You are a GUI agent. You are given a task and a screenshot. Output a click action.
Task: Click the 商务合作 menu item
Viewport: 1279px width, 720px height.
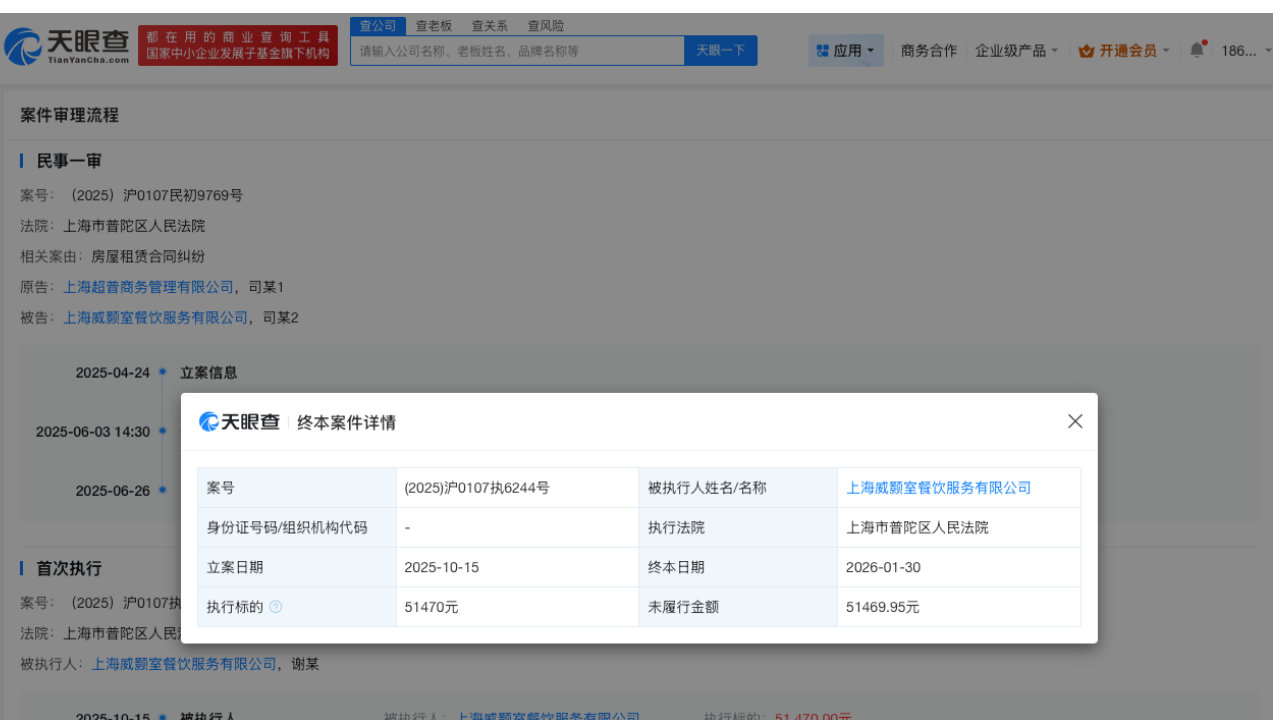[x=928, y=50]
